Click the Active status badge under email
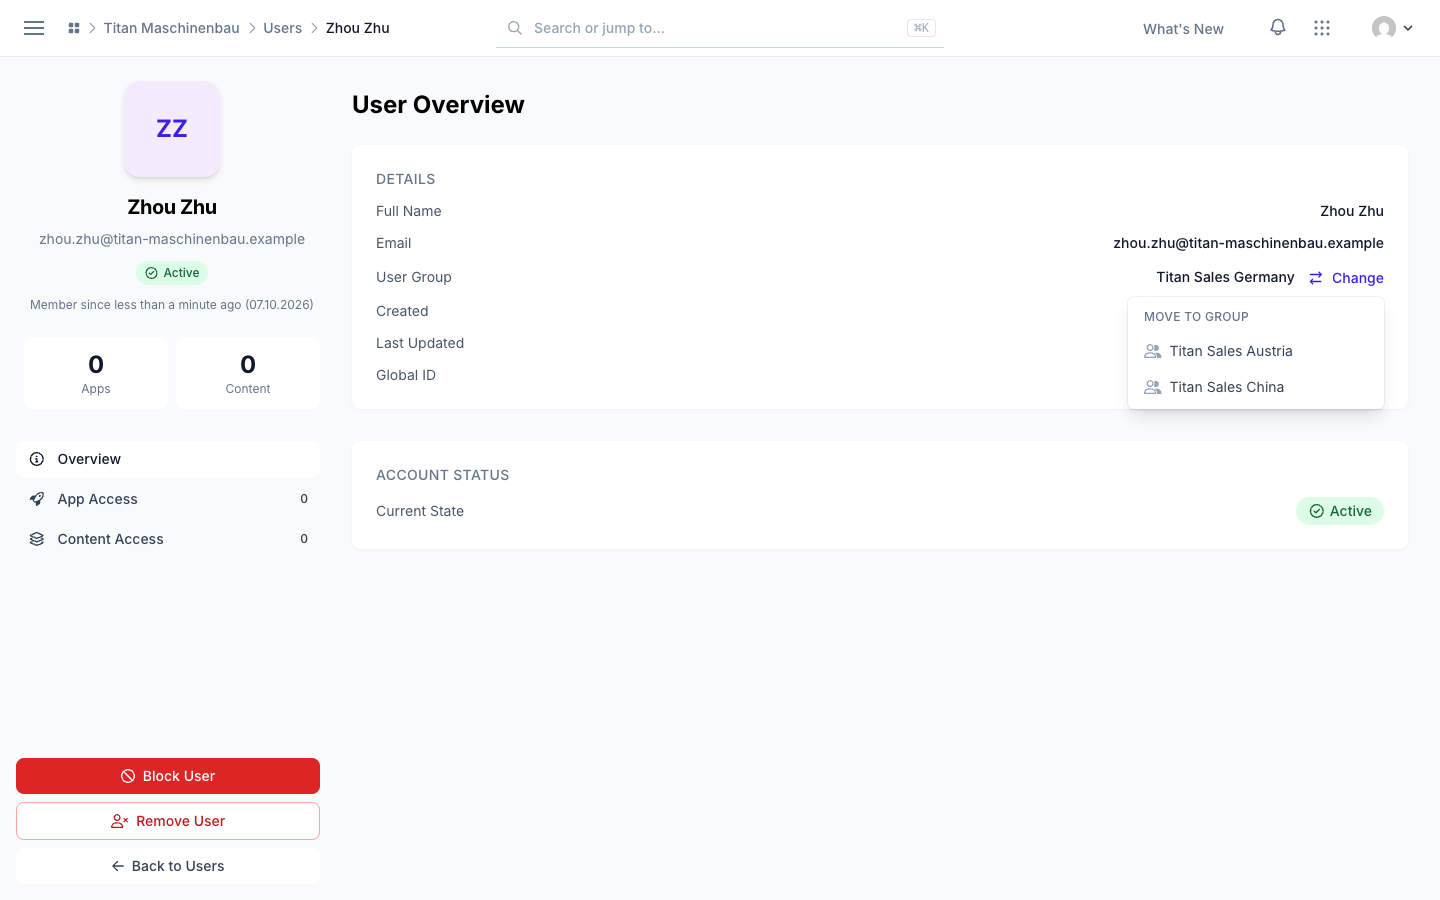Image resolution: width=1440 pixels, height=900 pixels. click(x=172, y=273)
